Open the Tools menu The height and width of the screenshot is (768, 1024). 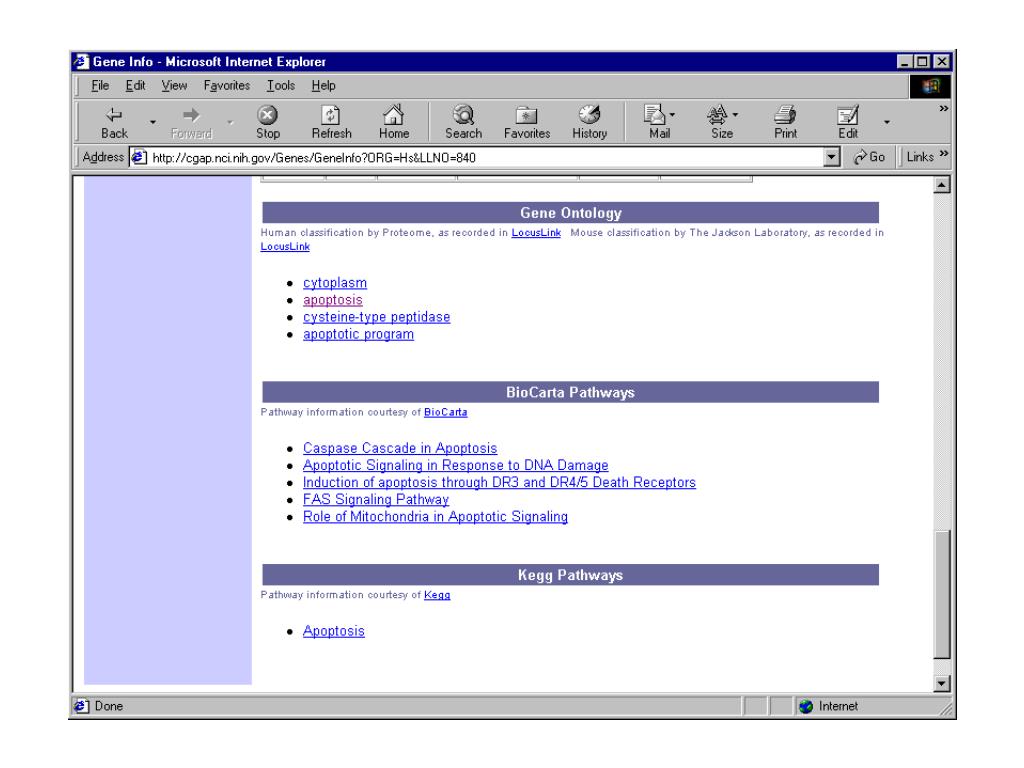(x=281, y=86)
